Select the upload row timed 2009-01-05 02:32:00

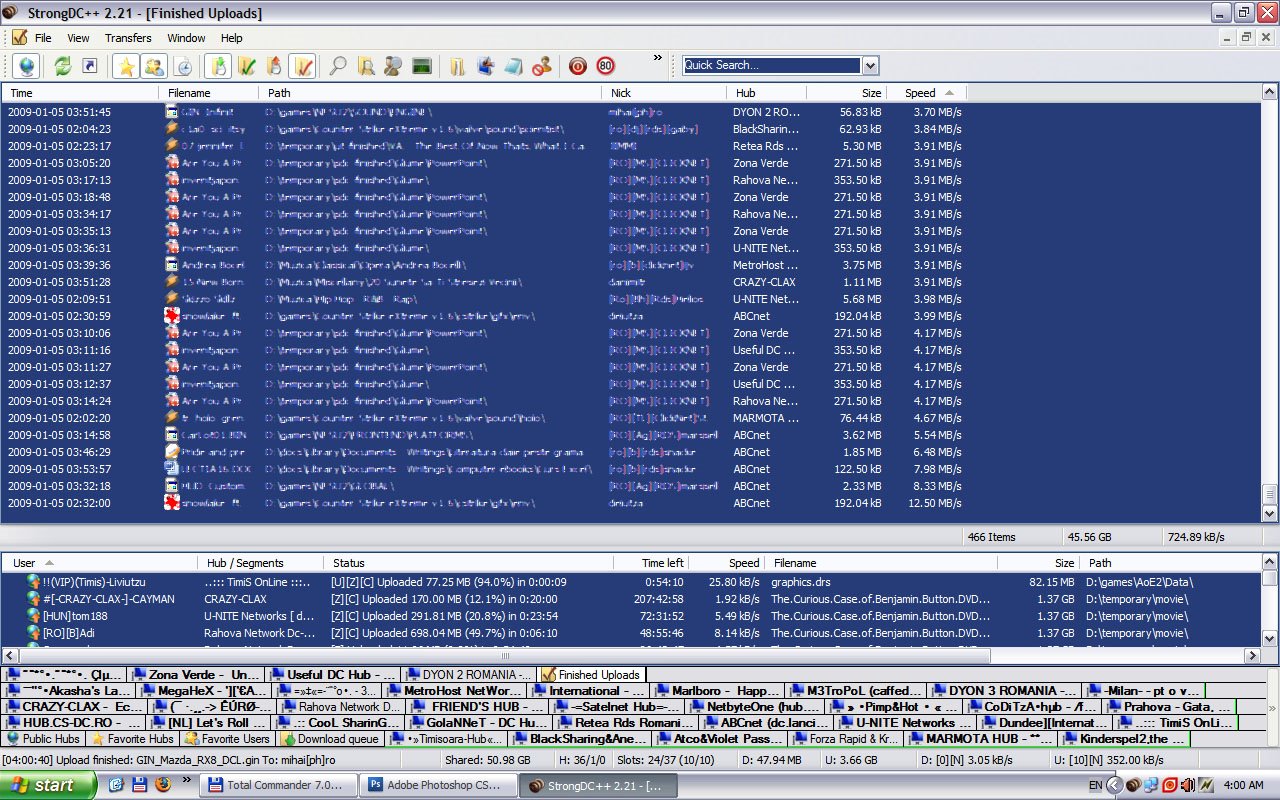[483, 503]
